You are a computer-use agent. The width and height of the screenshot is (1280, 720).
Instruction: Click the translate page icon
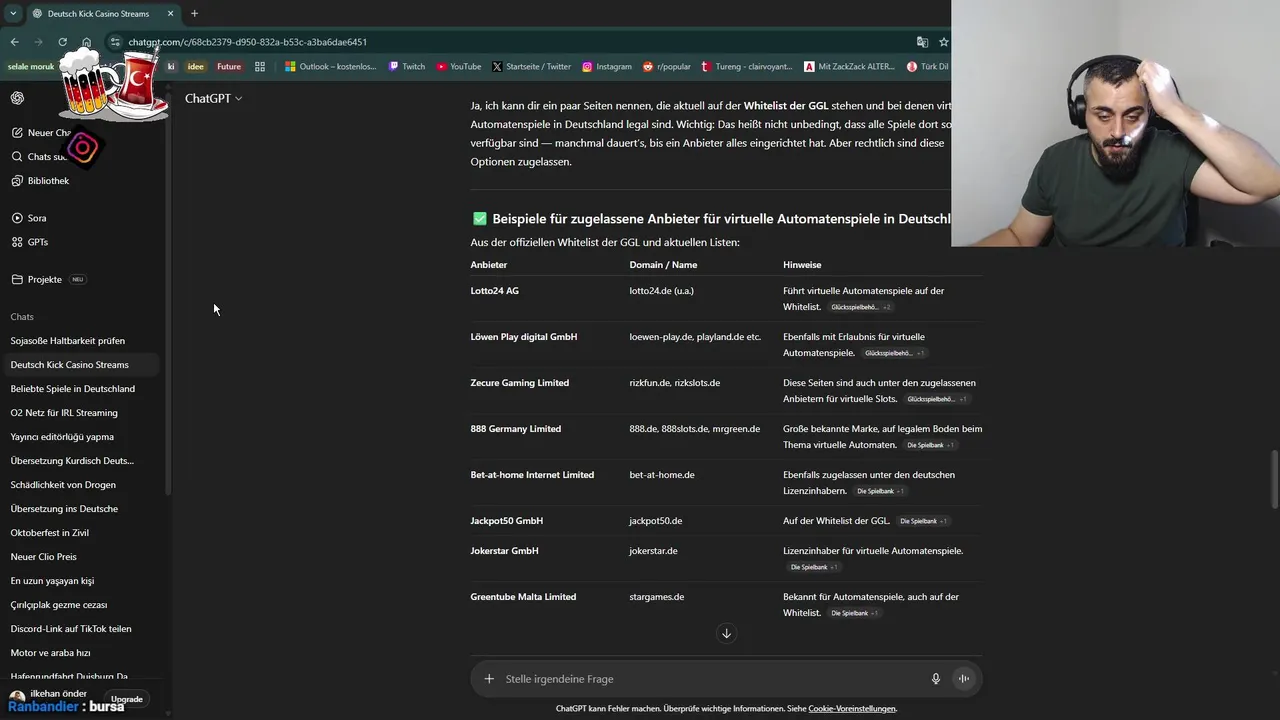click(x=922, y=42)
